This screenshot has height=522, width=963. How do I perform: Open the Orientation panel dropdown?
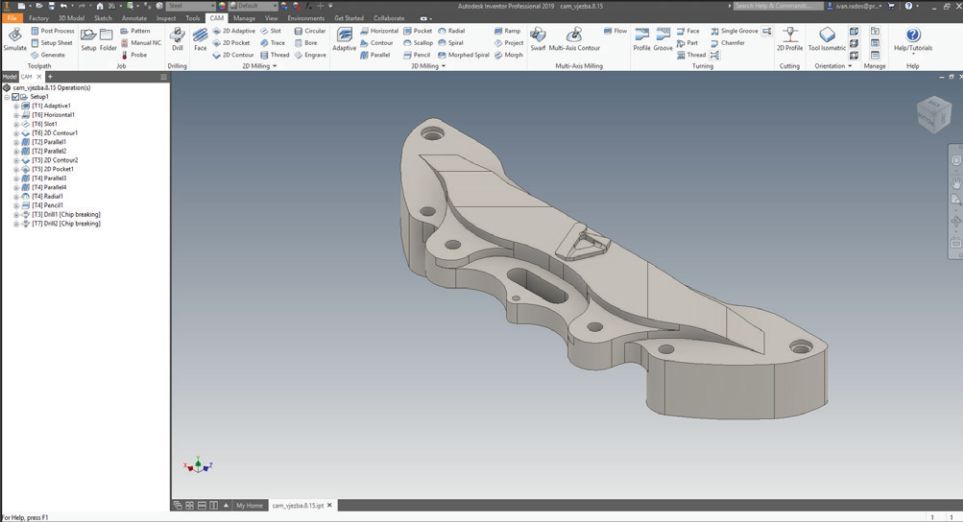(x=850, y=66)
